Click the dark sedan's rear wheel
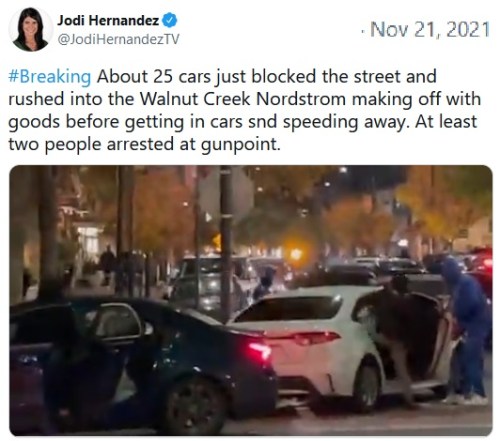Viewport: 500px width, 441px height. [194, 406]
